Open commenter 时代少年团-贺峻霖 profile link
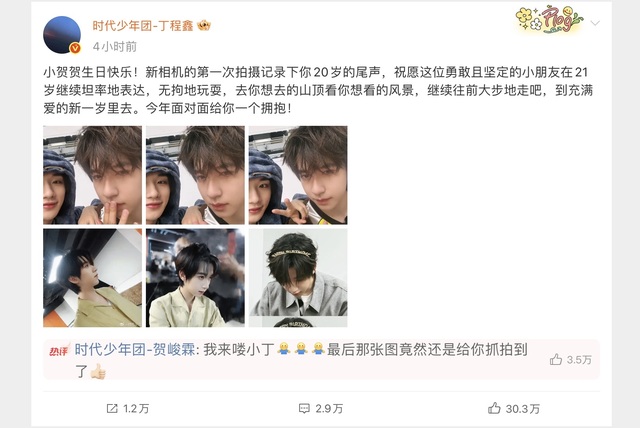The height and width of the screenshot is (428, 640). coord(135,350)
